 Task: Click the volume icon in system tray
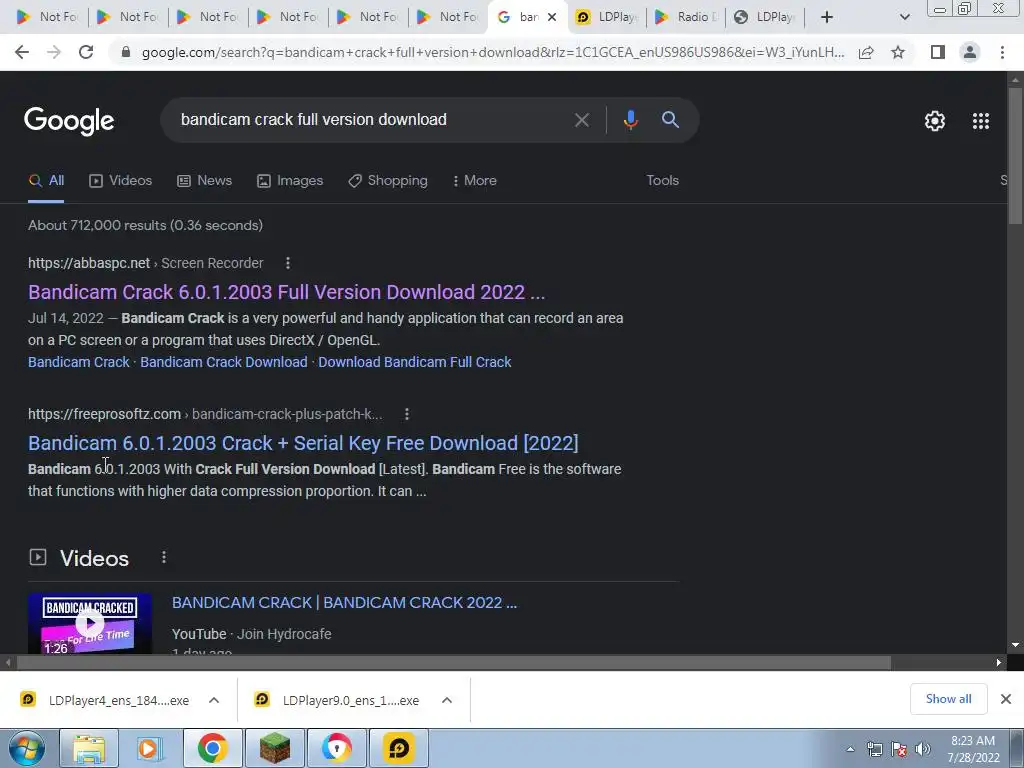pos(923,749)
